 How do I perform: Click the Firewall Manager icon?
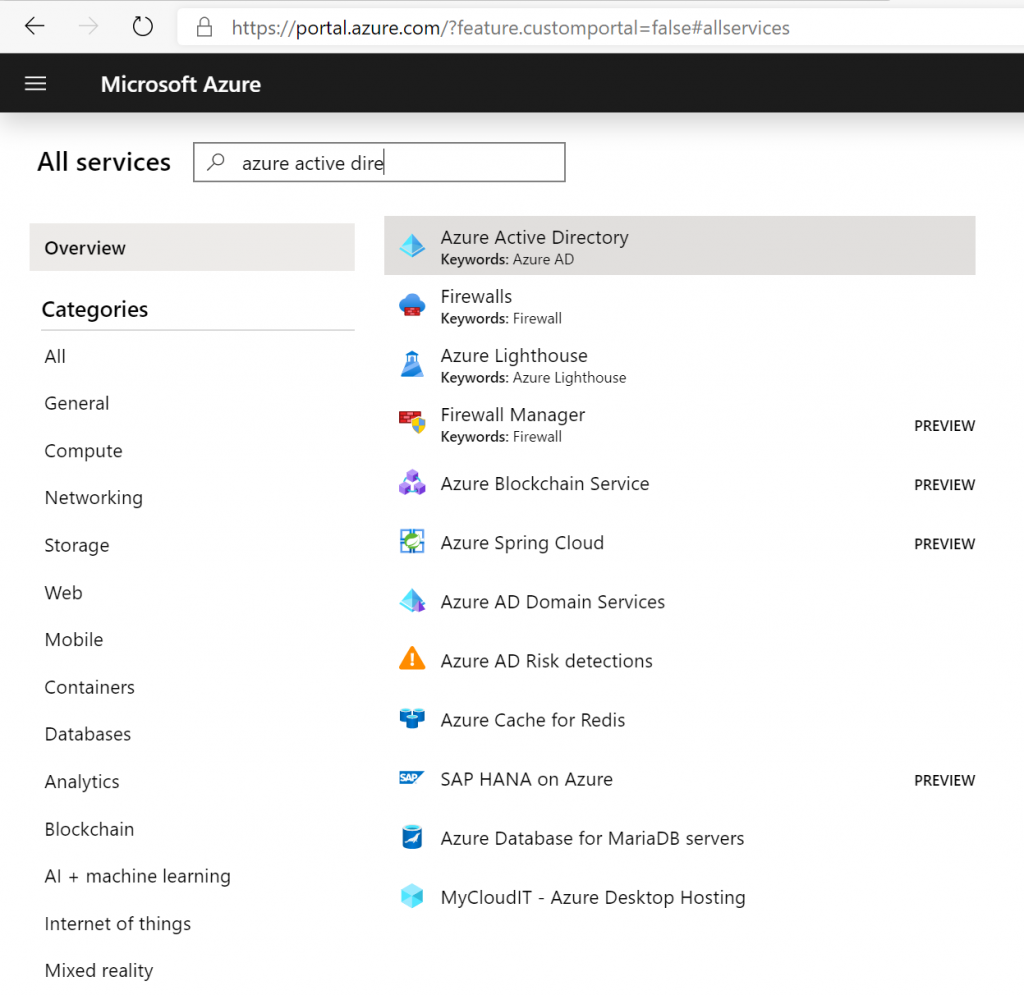click(x=412, y=422)
